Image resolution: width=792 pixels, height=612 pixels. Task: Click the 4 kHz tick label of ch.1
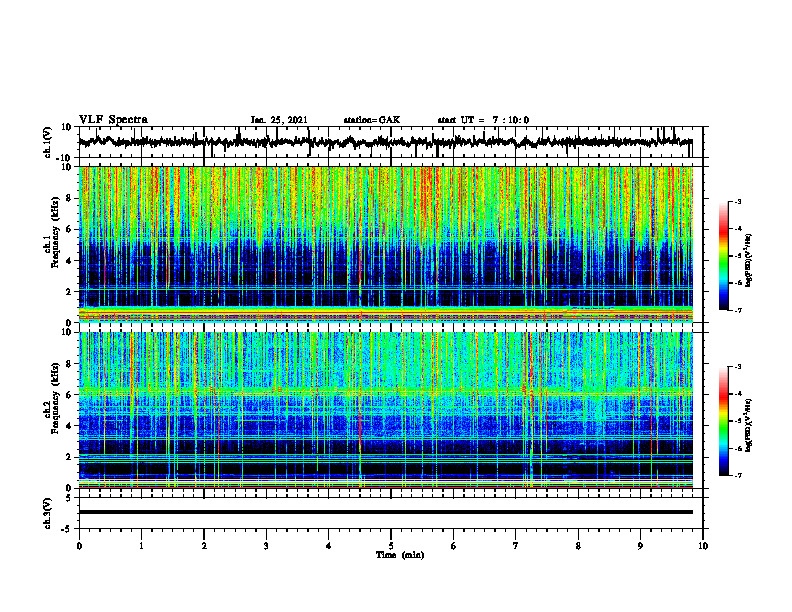[69, 261]
